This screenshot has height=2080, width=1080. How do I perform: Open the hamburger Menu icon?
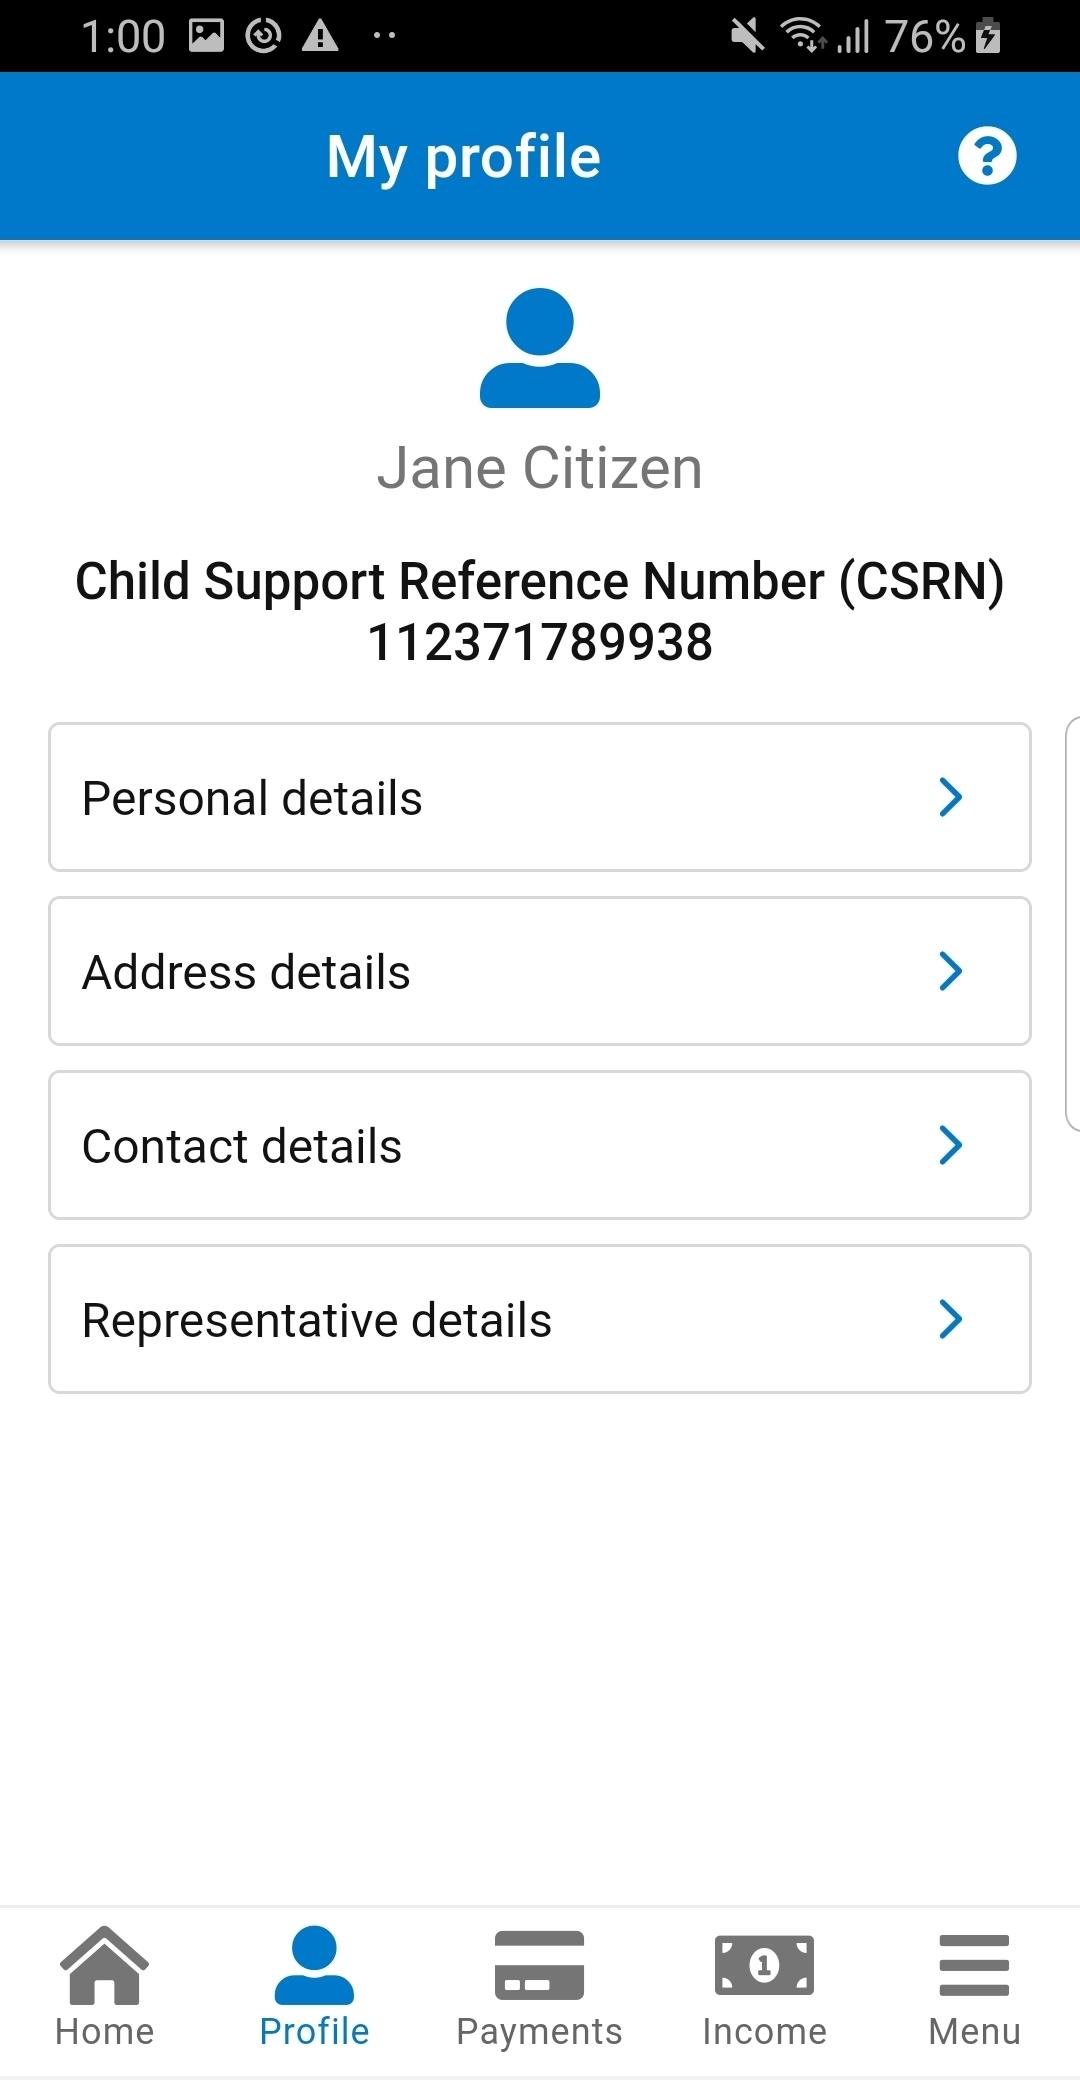[974, 1965]
